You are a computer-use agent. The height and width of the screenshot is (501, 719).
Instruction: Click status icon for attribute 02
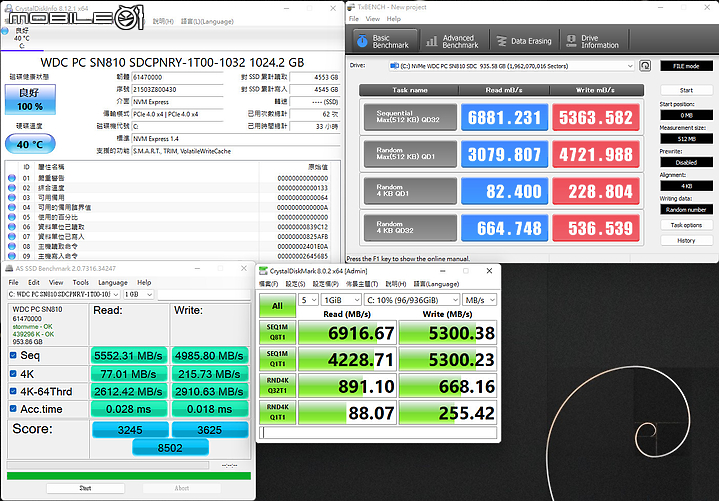tap(12, 188)
